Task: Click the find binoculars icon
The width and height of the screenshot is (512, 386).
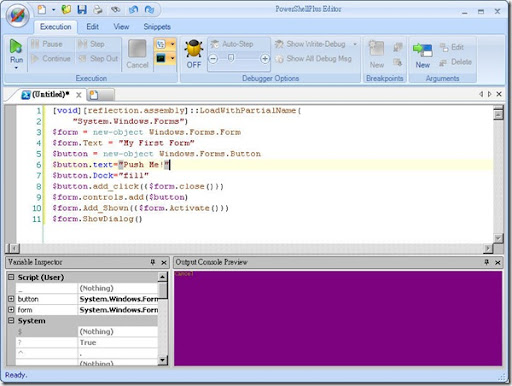Action: click(116, 10)
